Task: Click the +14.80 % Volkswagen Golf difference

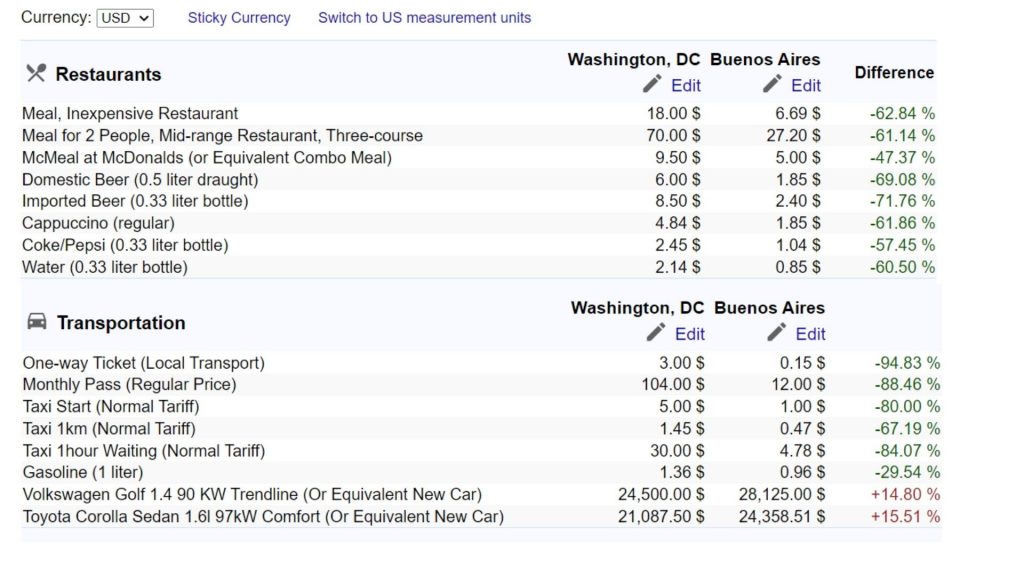Action: click(x=905, y=494)
